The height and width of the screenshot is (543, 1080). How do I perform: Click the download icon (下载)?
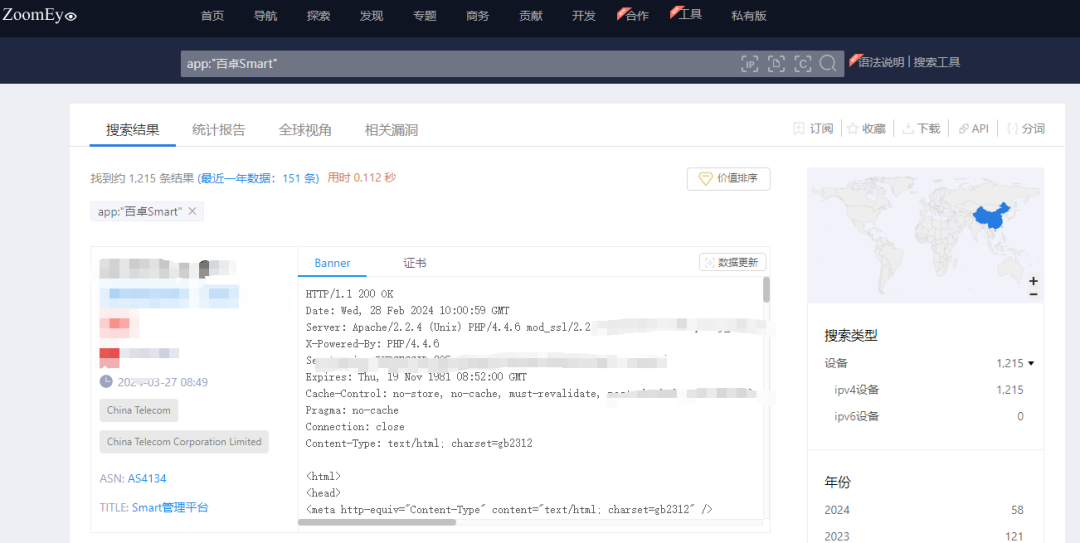pyautogui.click(x=908, y=129)
